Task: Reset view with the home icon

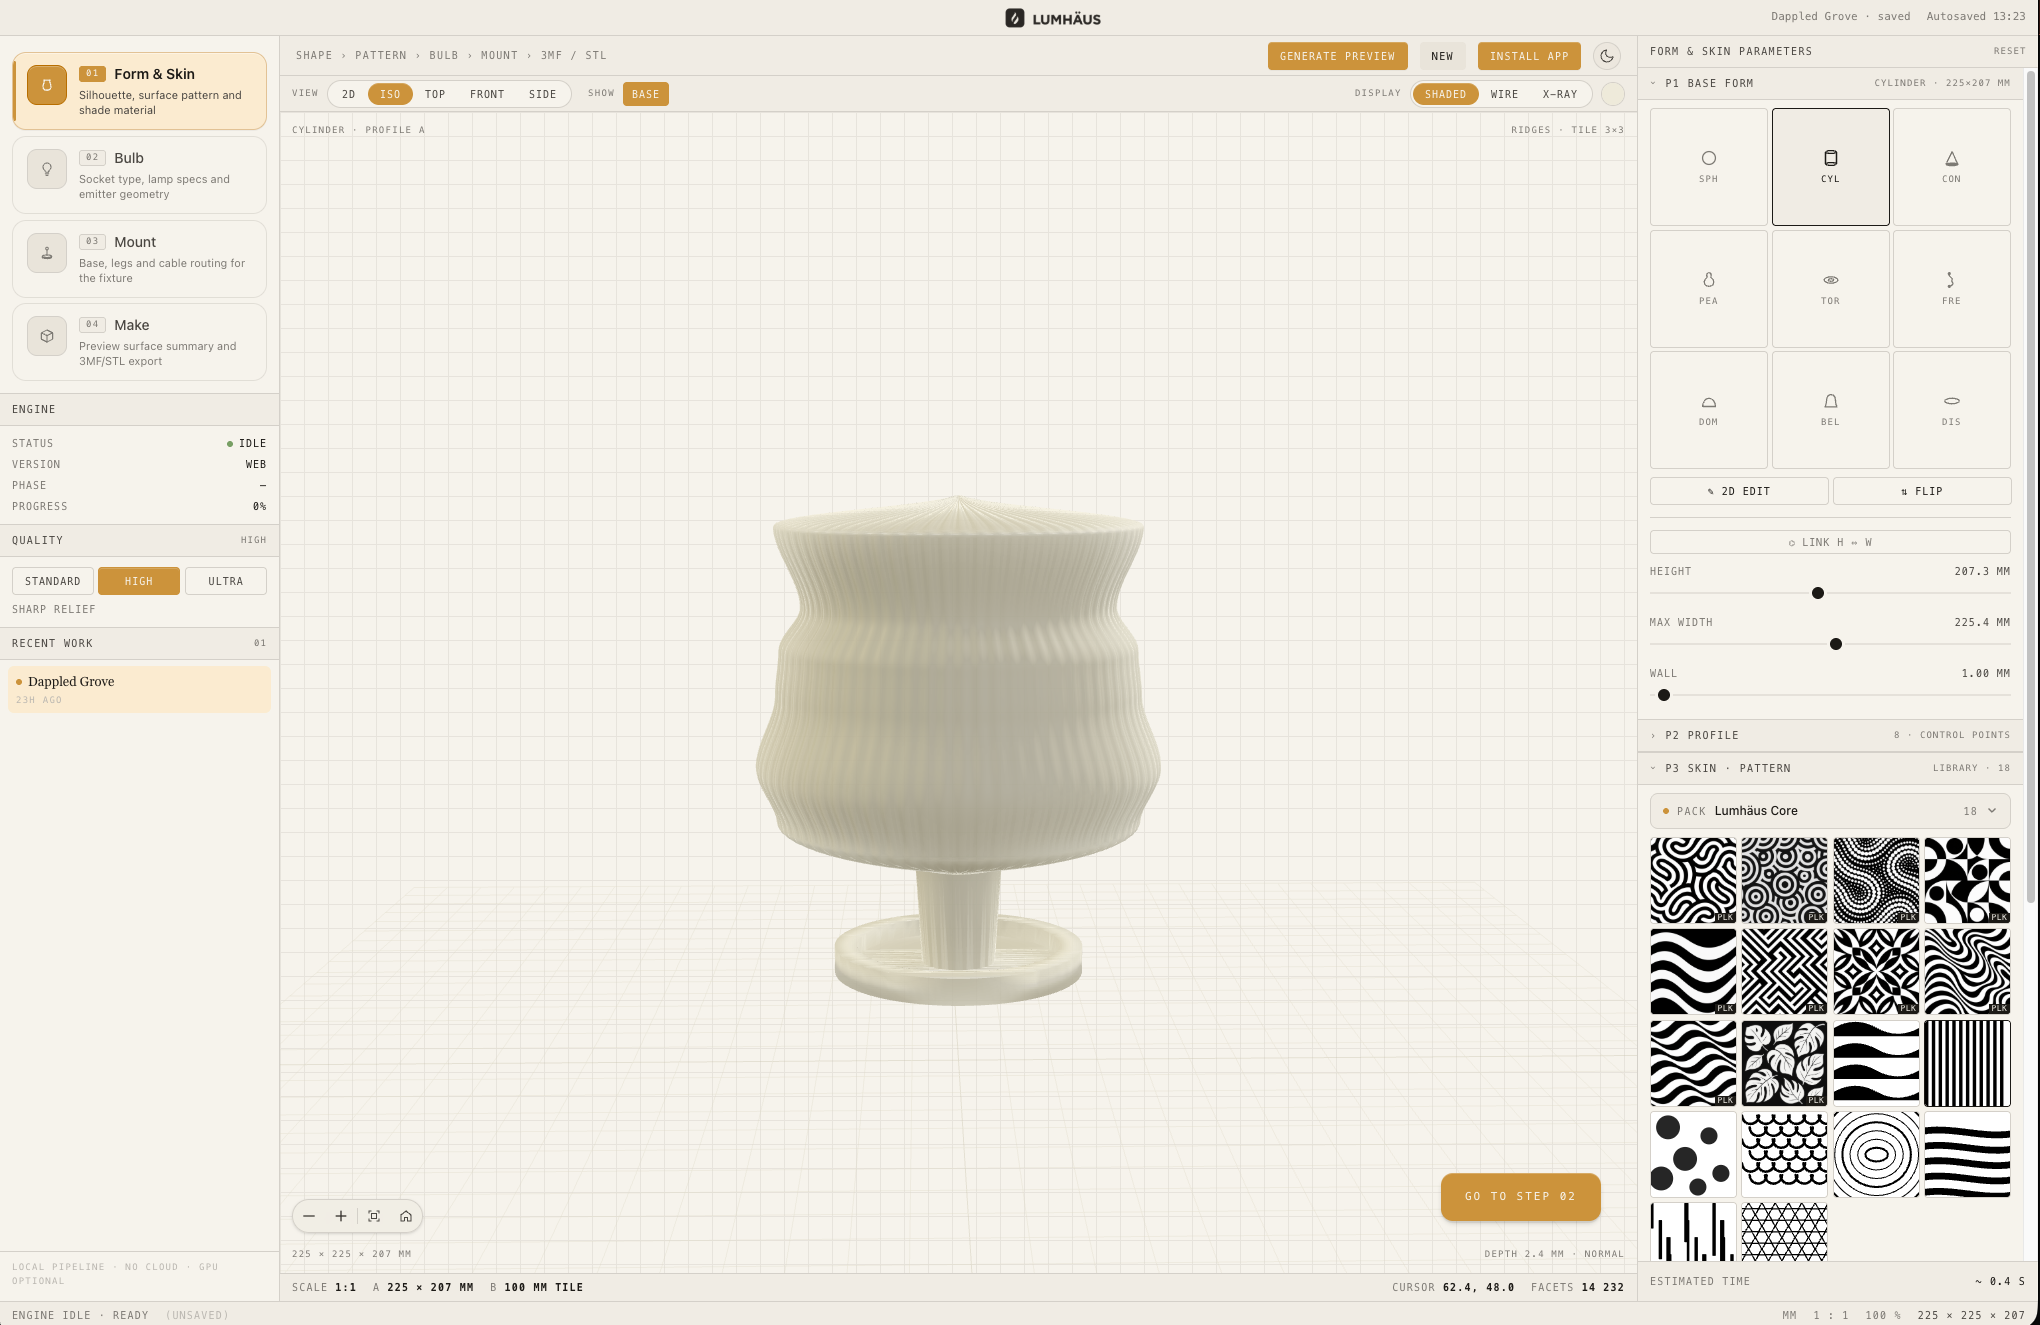Action: [406, 1216]
